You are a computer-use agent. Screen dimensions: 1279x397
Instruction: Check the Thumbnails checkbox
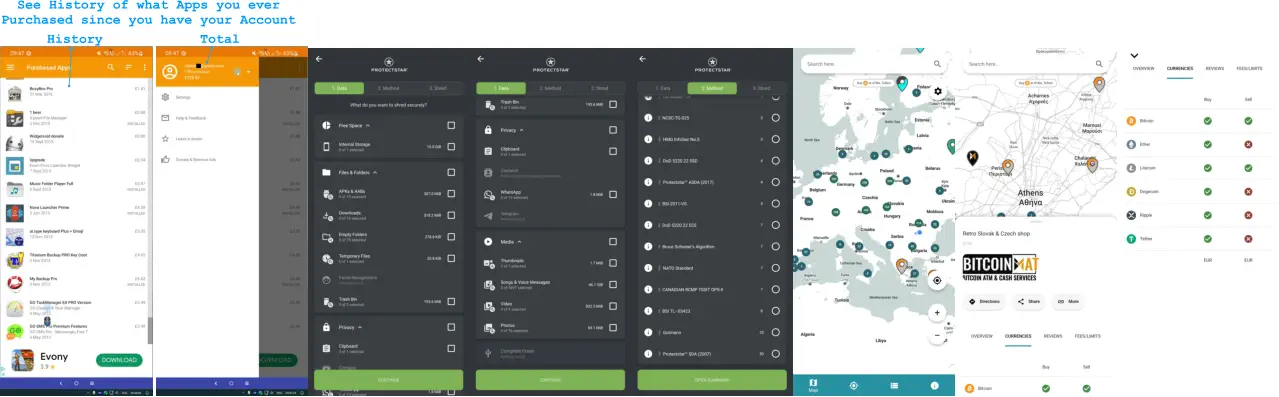613,263
